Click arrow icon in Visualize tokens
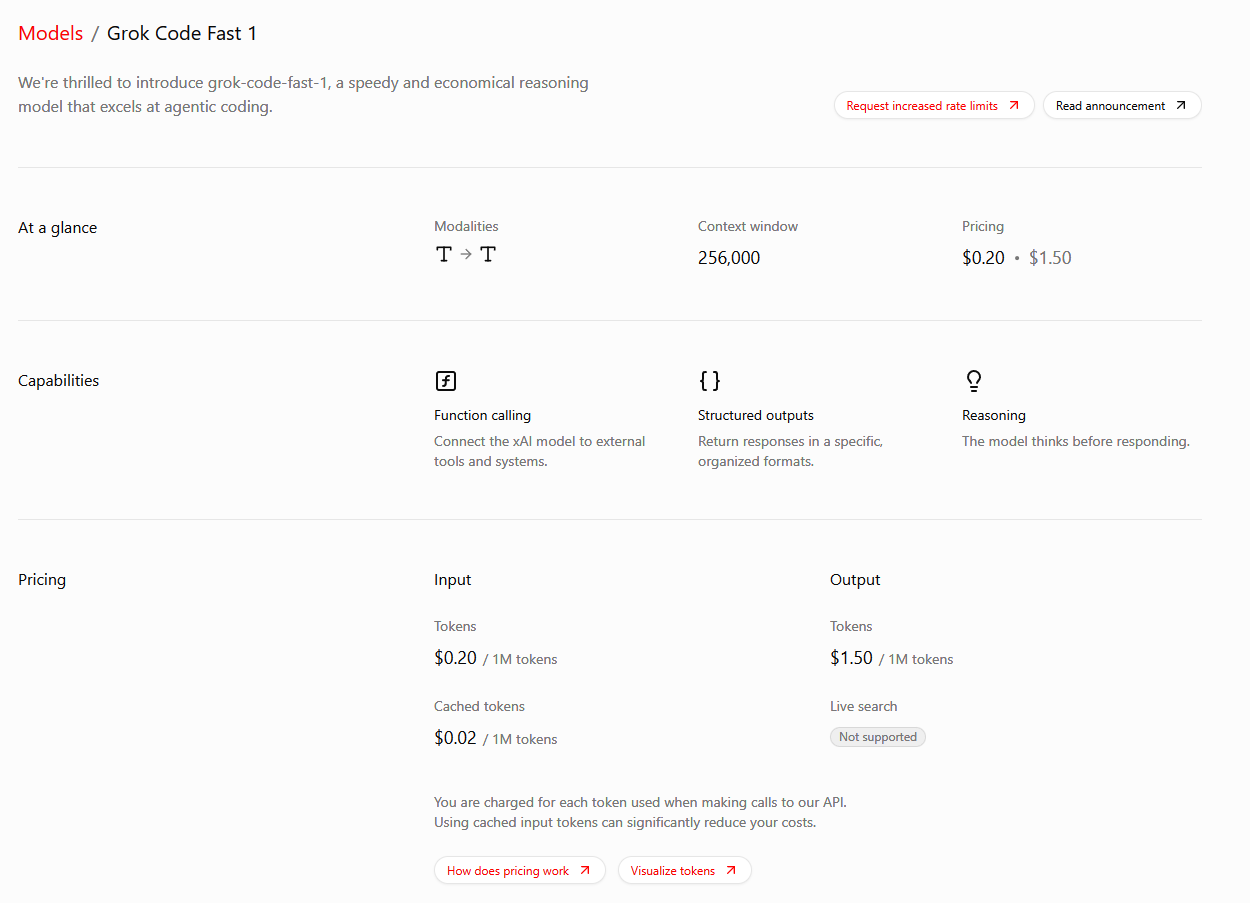This screenshot has height=903, width=1250. pyautogui.click(x=731, y=870)
